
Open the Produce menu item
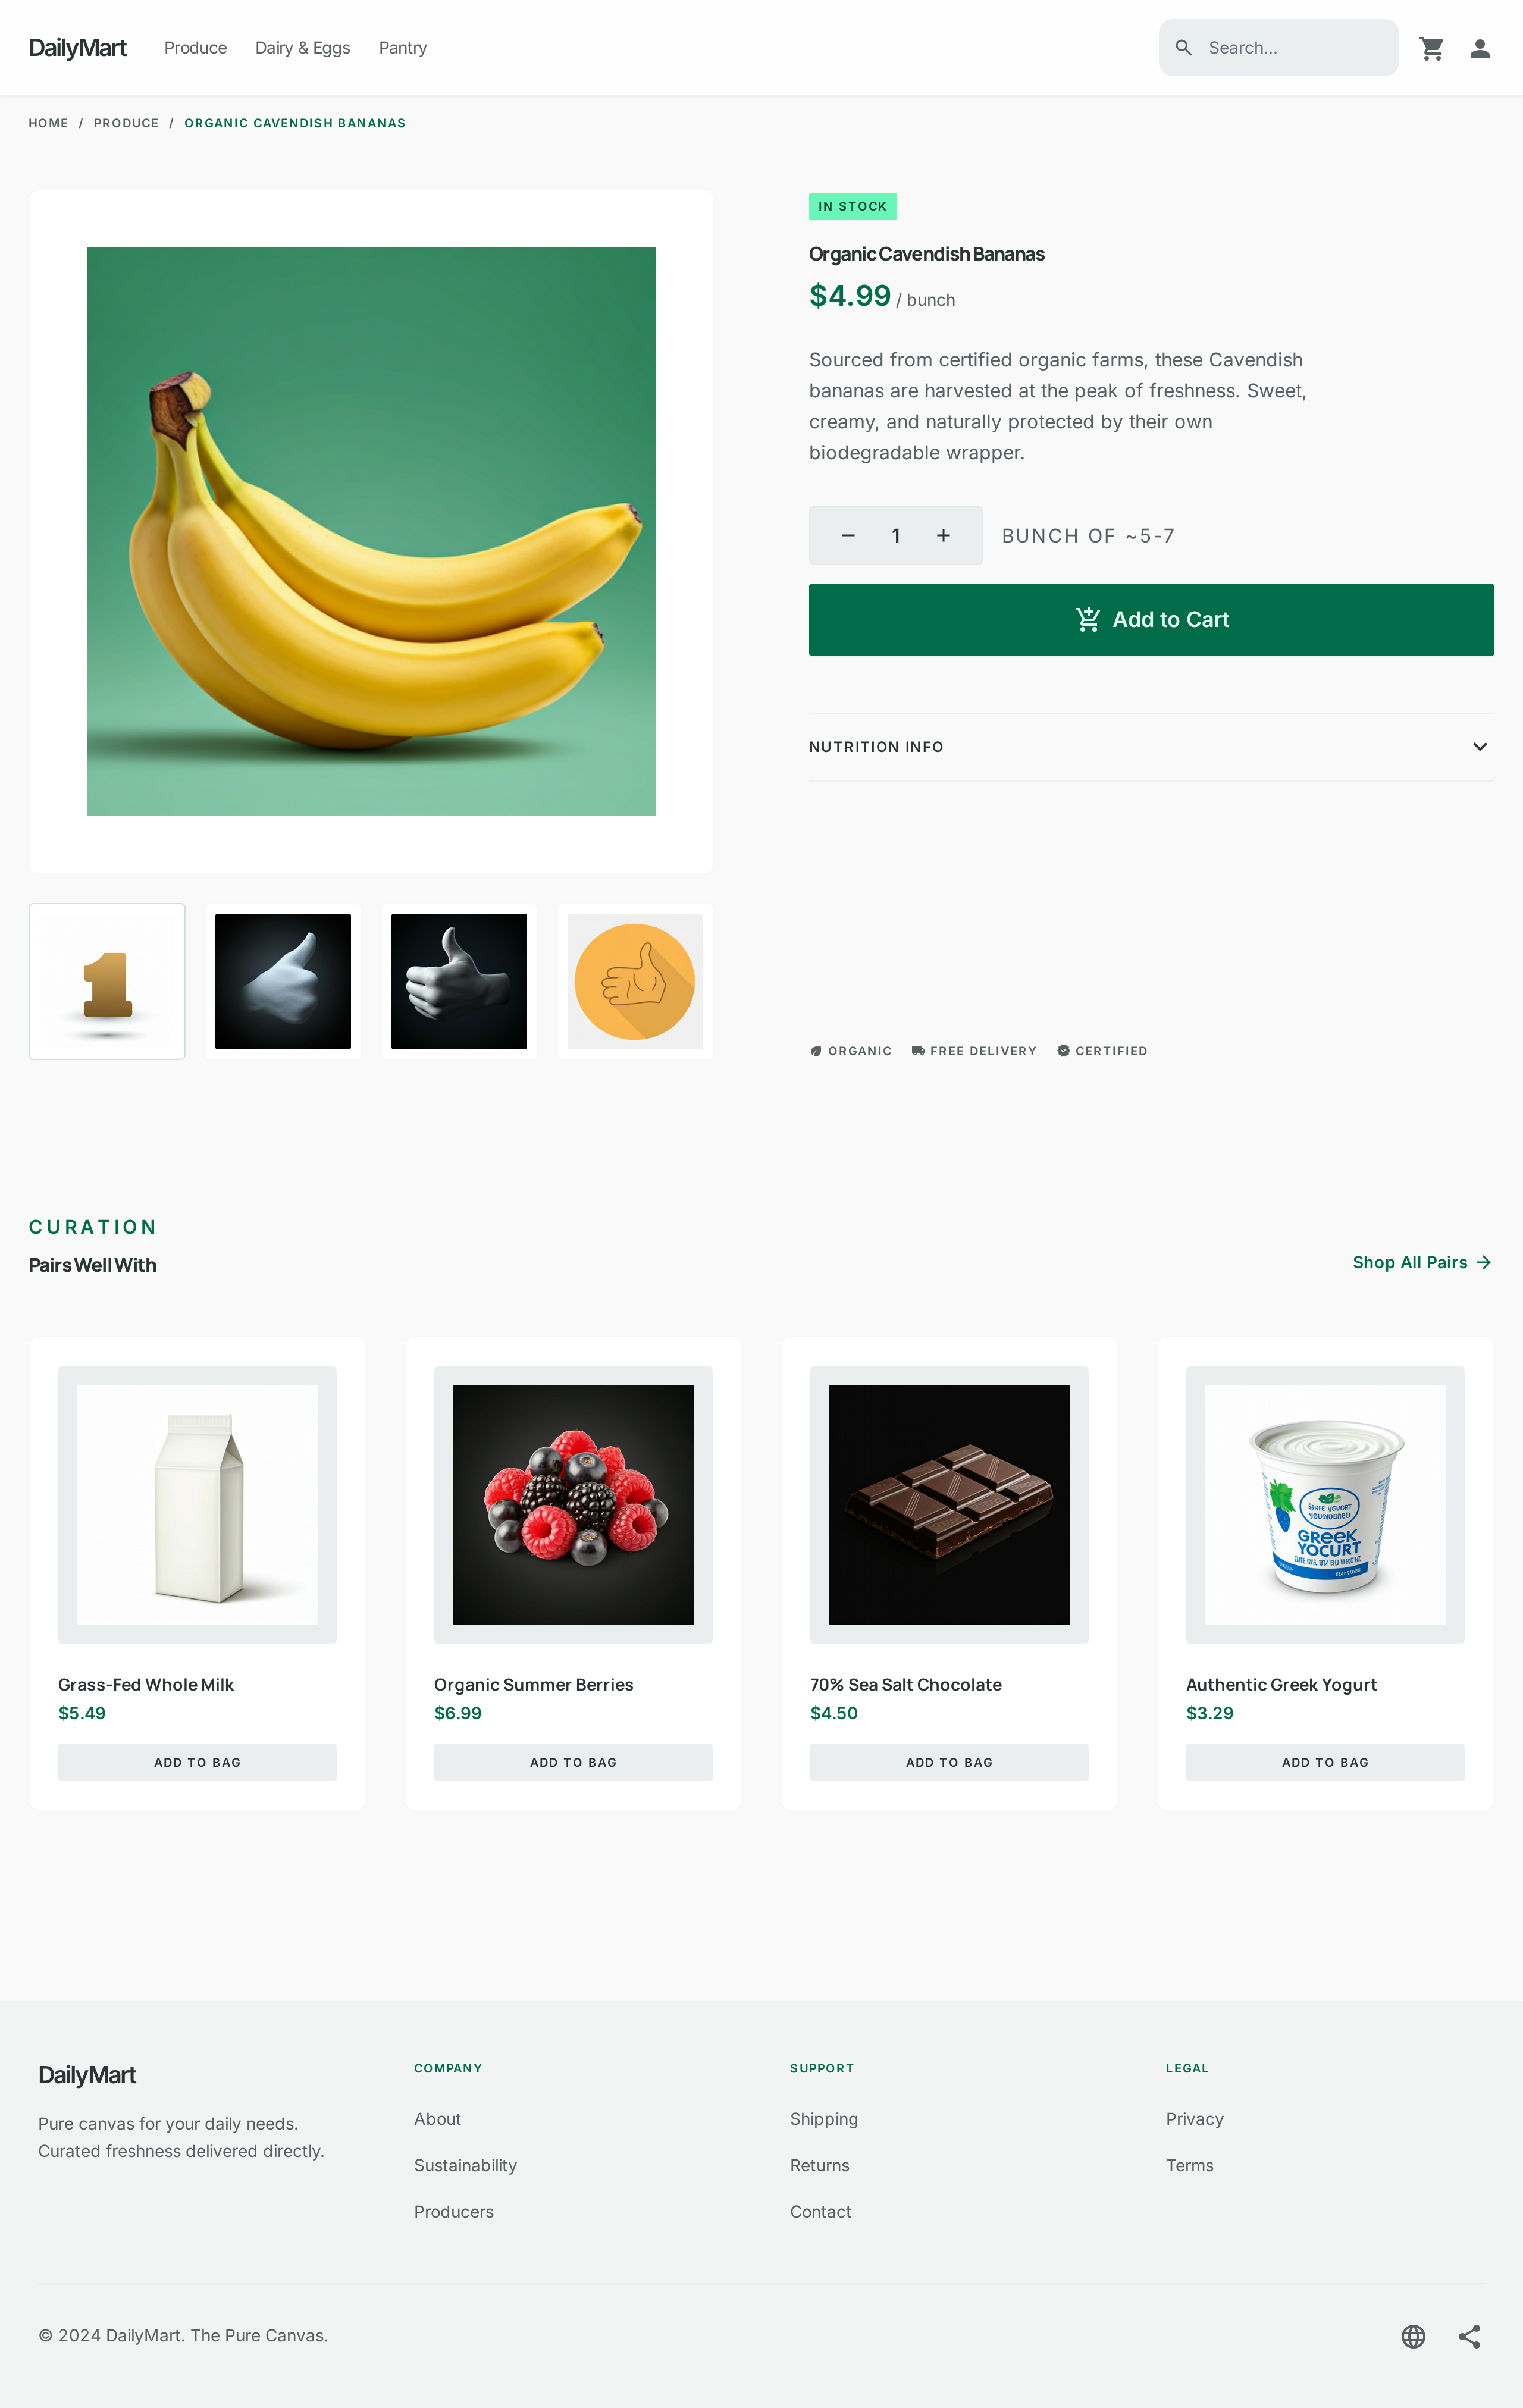(x=195, y=48)
